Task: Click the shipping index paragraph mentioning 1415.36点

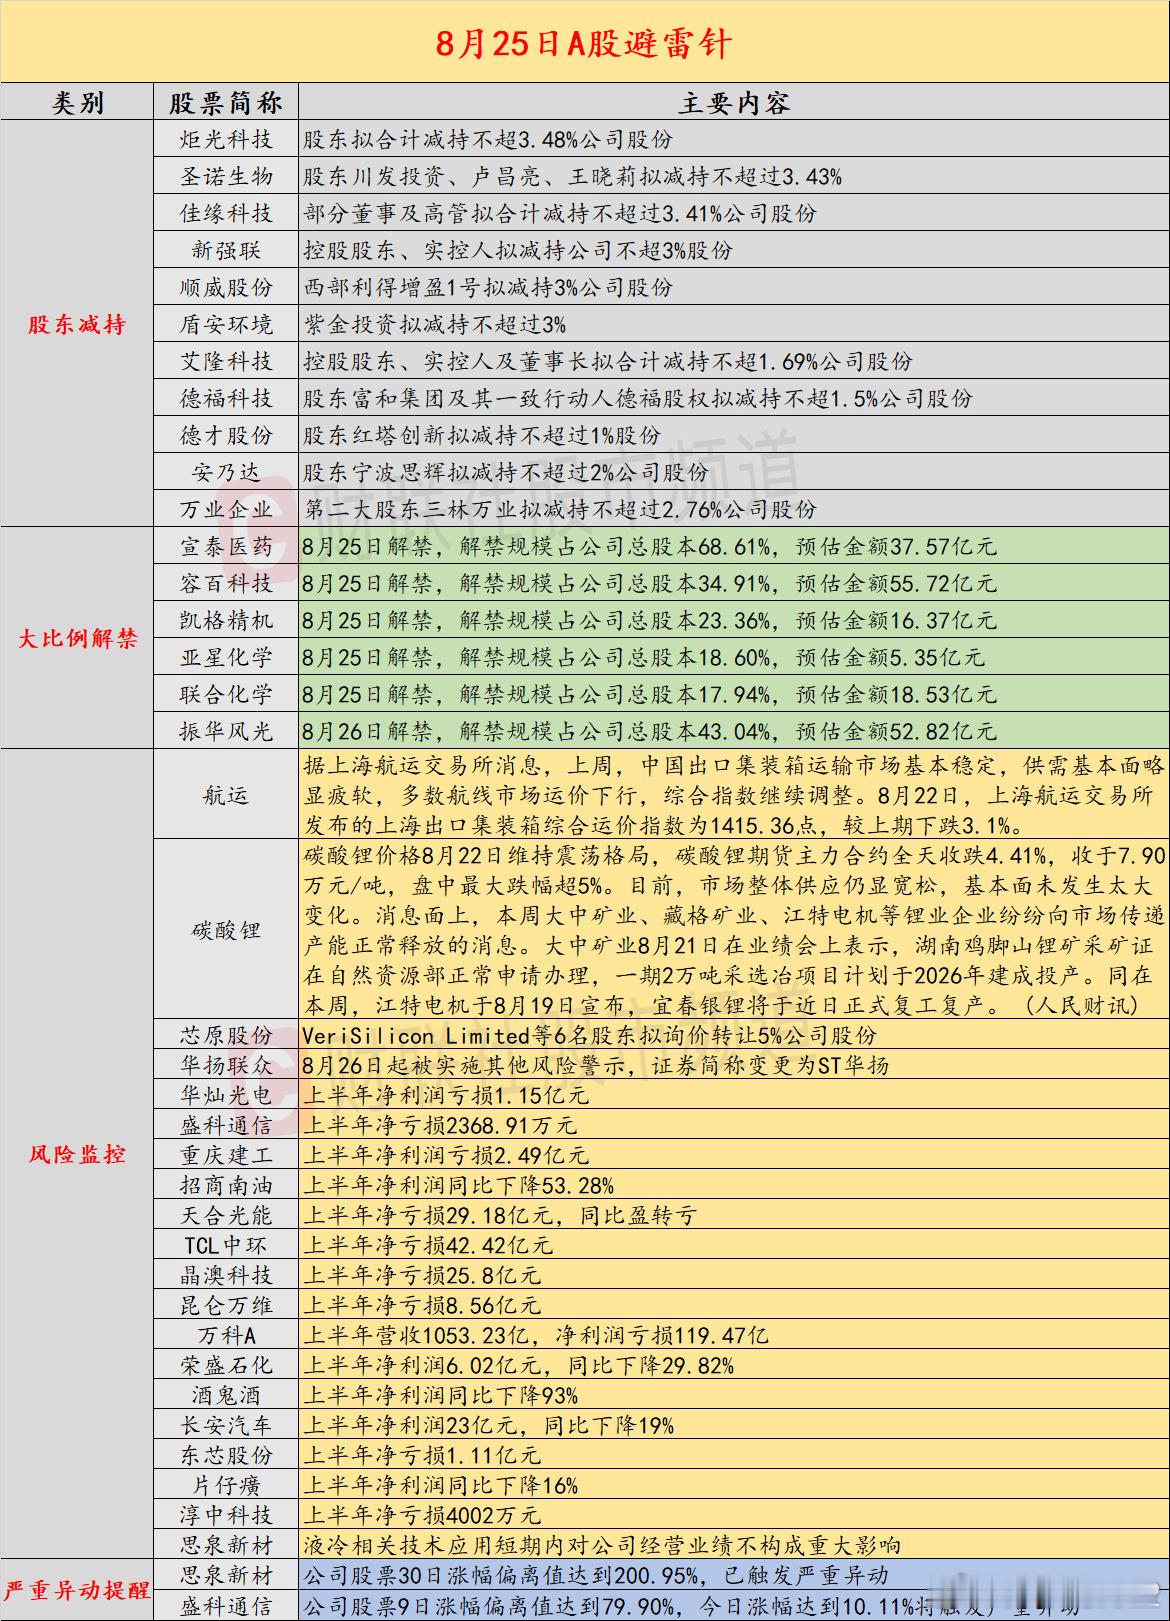Action: click(734, 796)
